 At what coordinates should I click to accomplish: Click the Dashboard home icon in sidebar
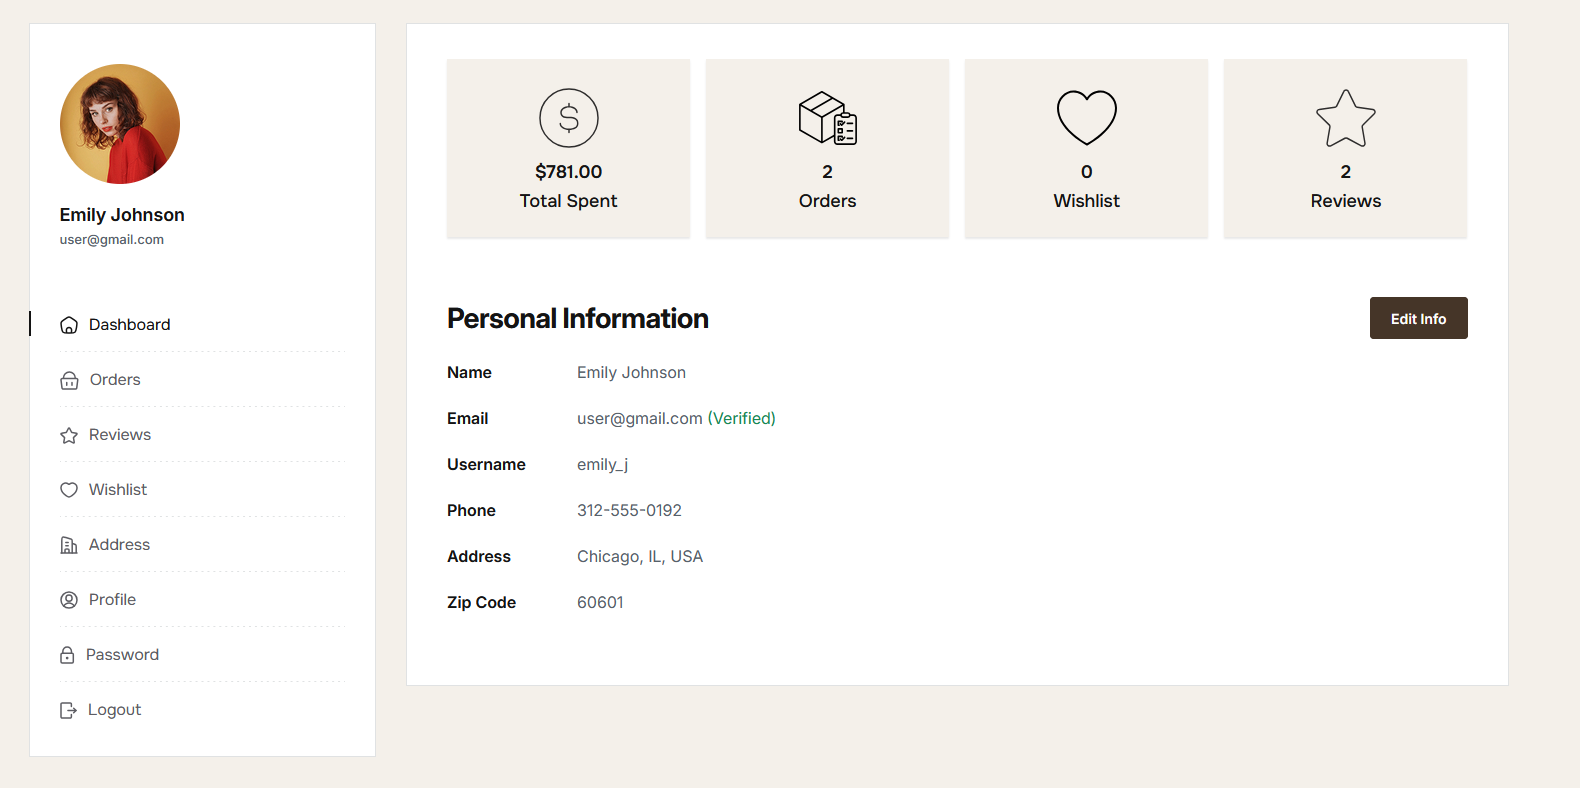click(69, 325)
